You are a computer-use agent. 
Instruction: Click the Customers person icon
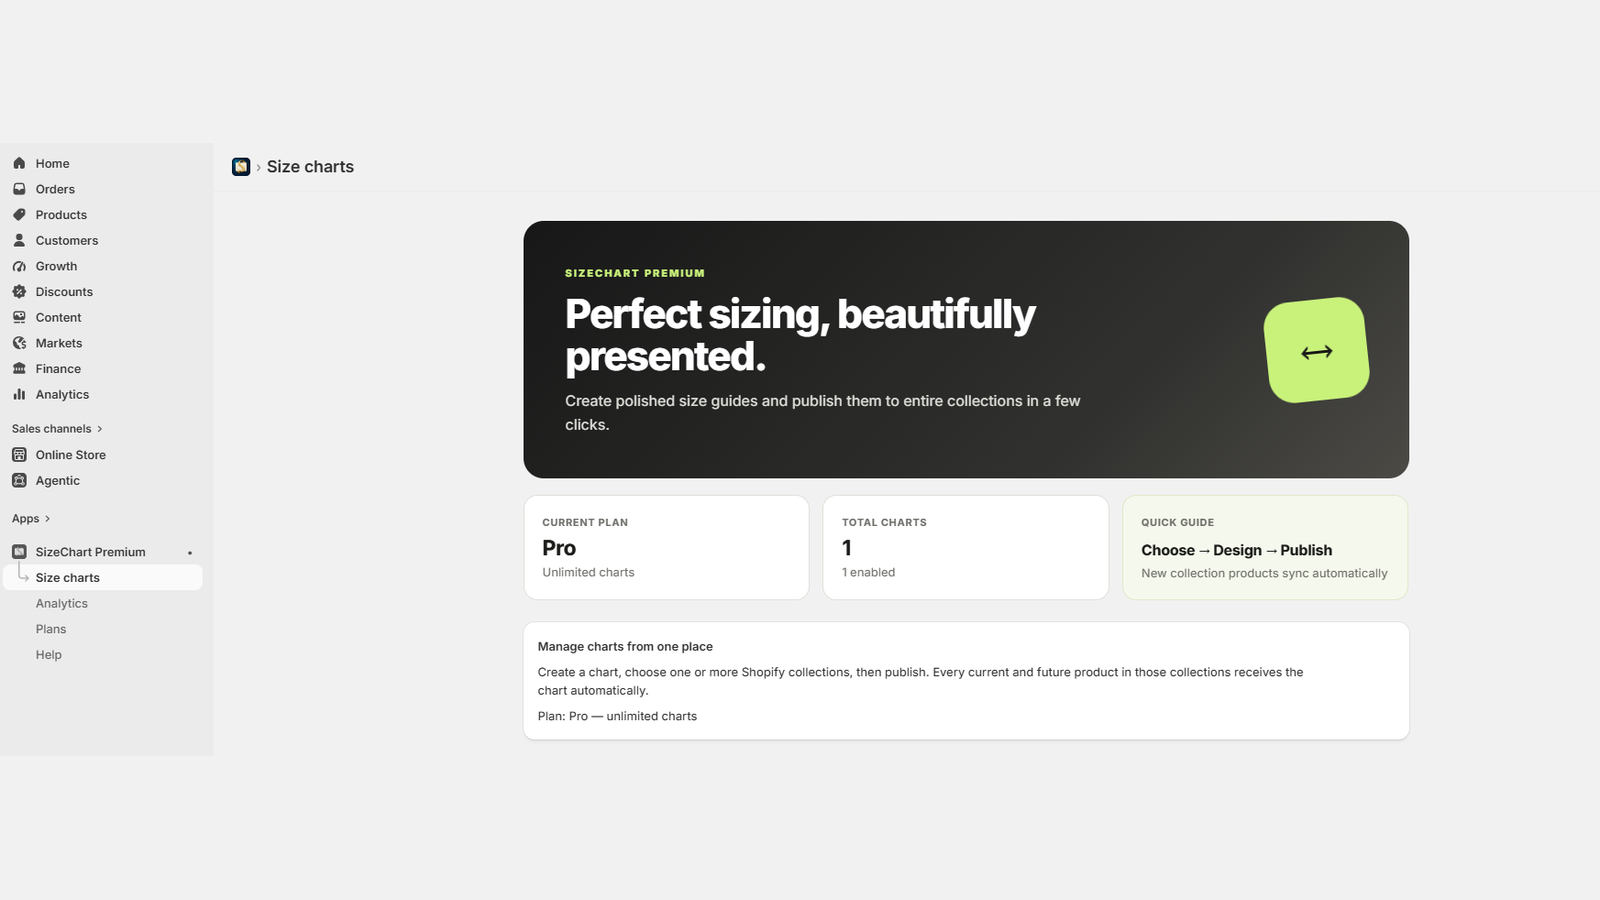19,240
